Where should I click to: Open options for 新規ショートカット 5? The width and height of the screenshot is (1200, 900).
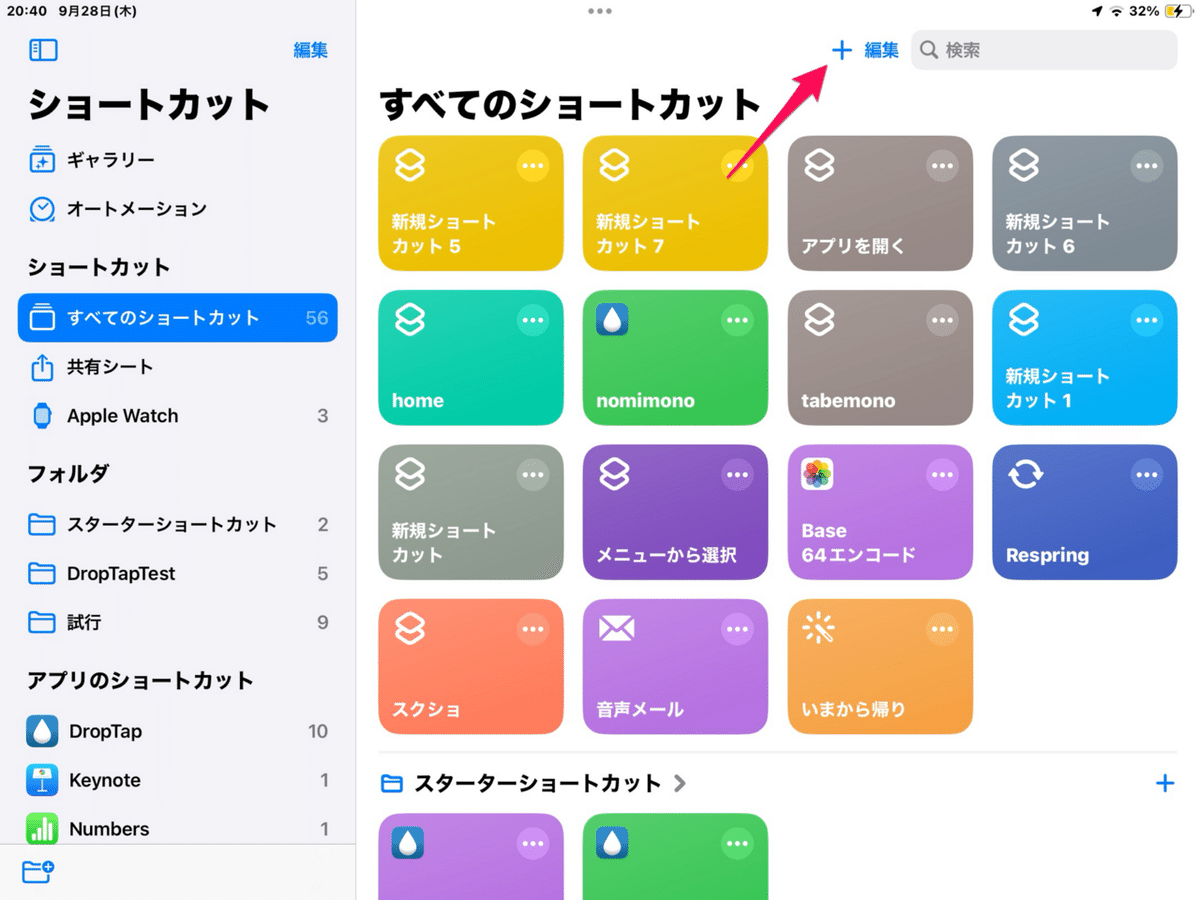tap(533, 166)
